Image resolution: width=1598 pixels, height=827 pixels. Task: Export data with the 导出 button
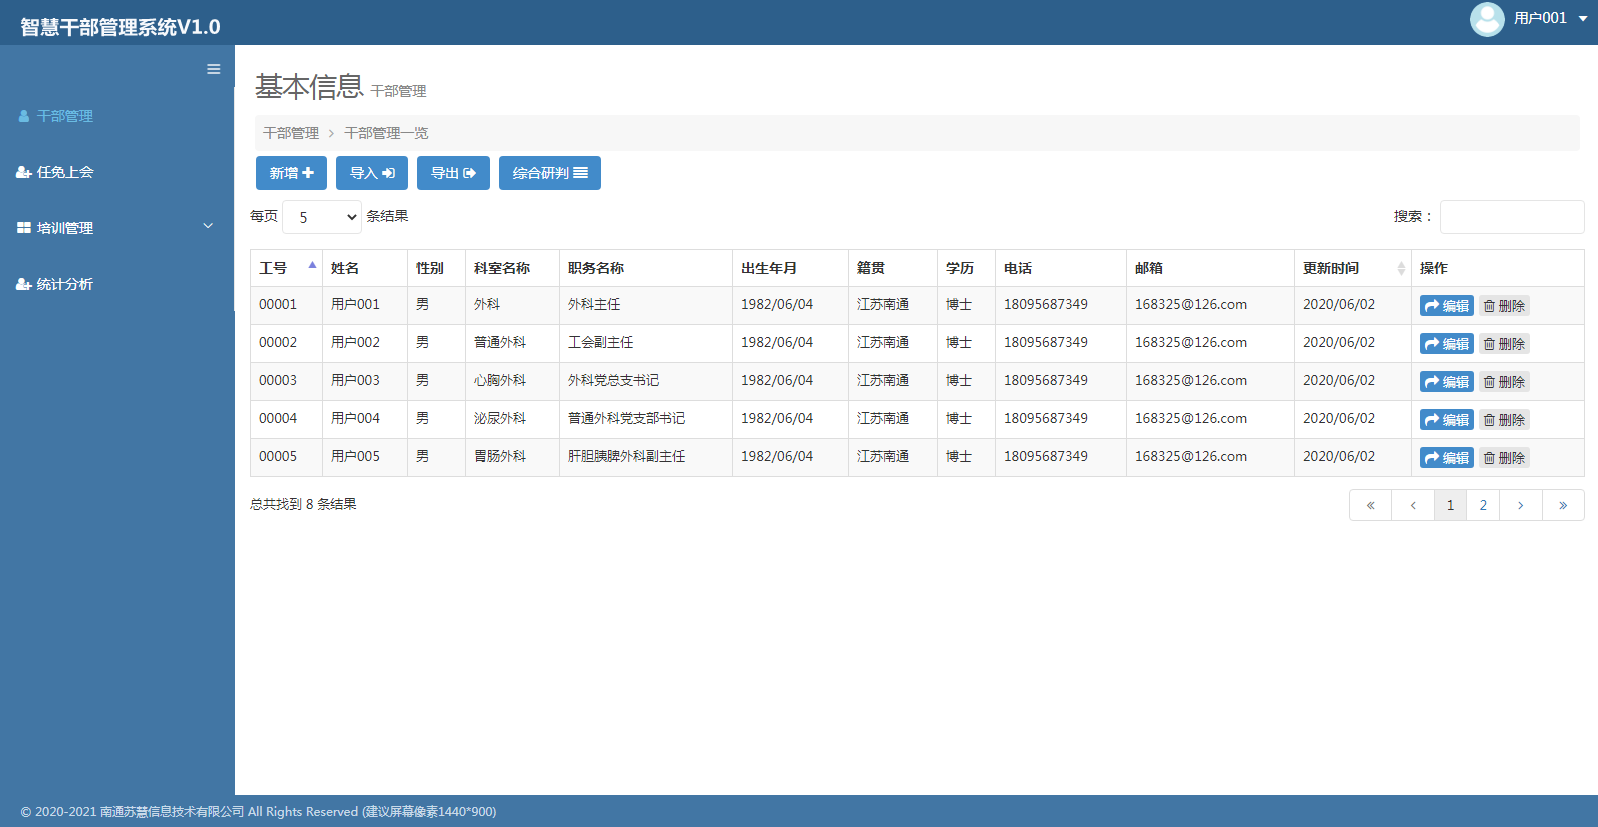coord(453,173)
